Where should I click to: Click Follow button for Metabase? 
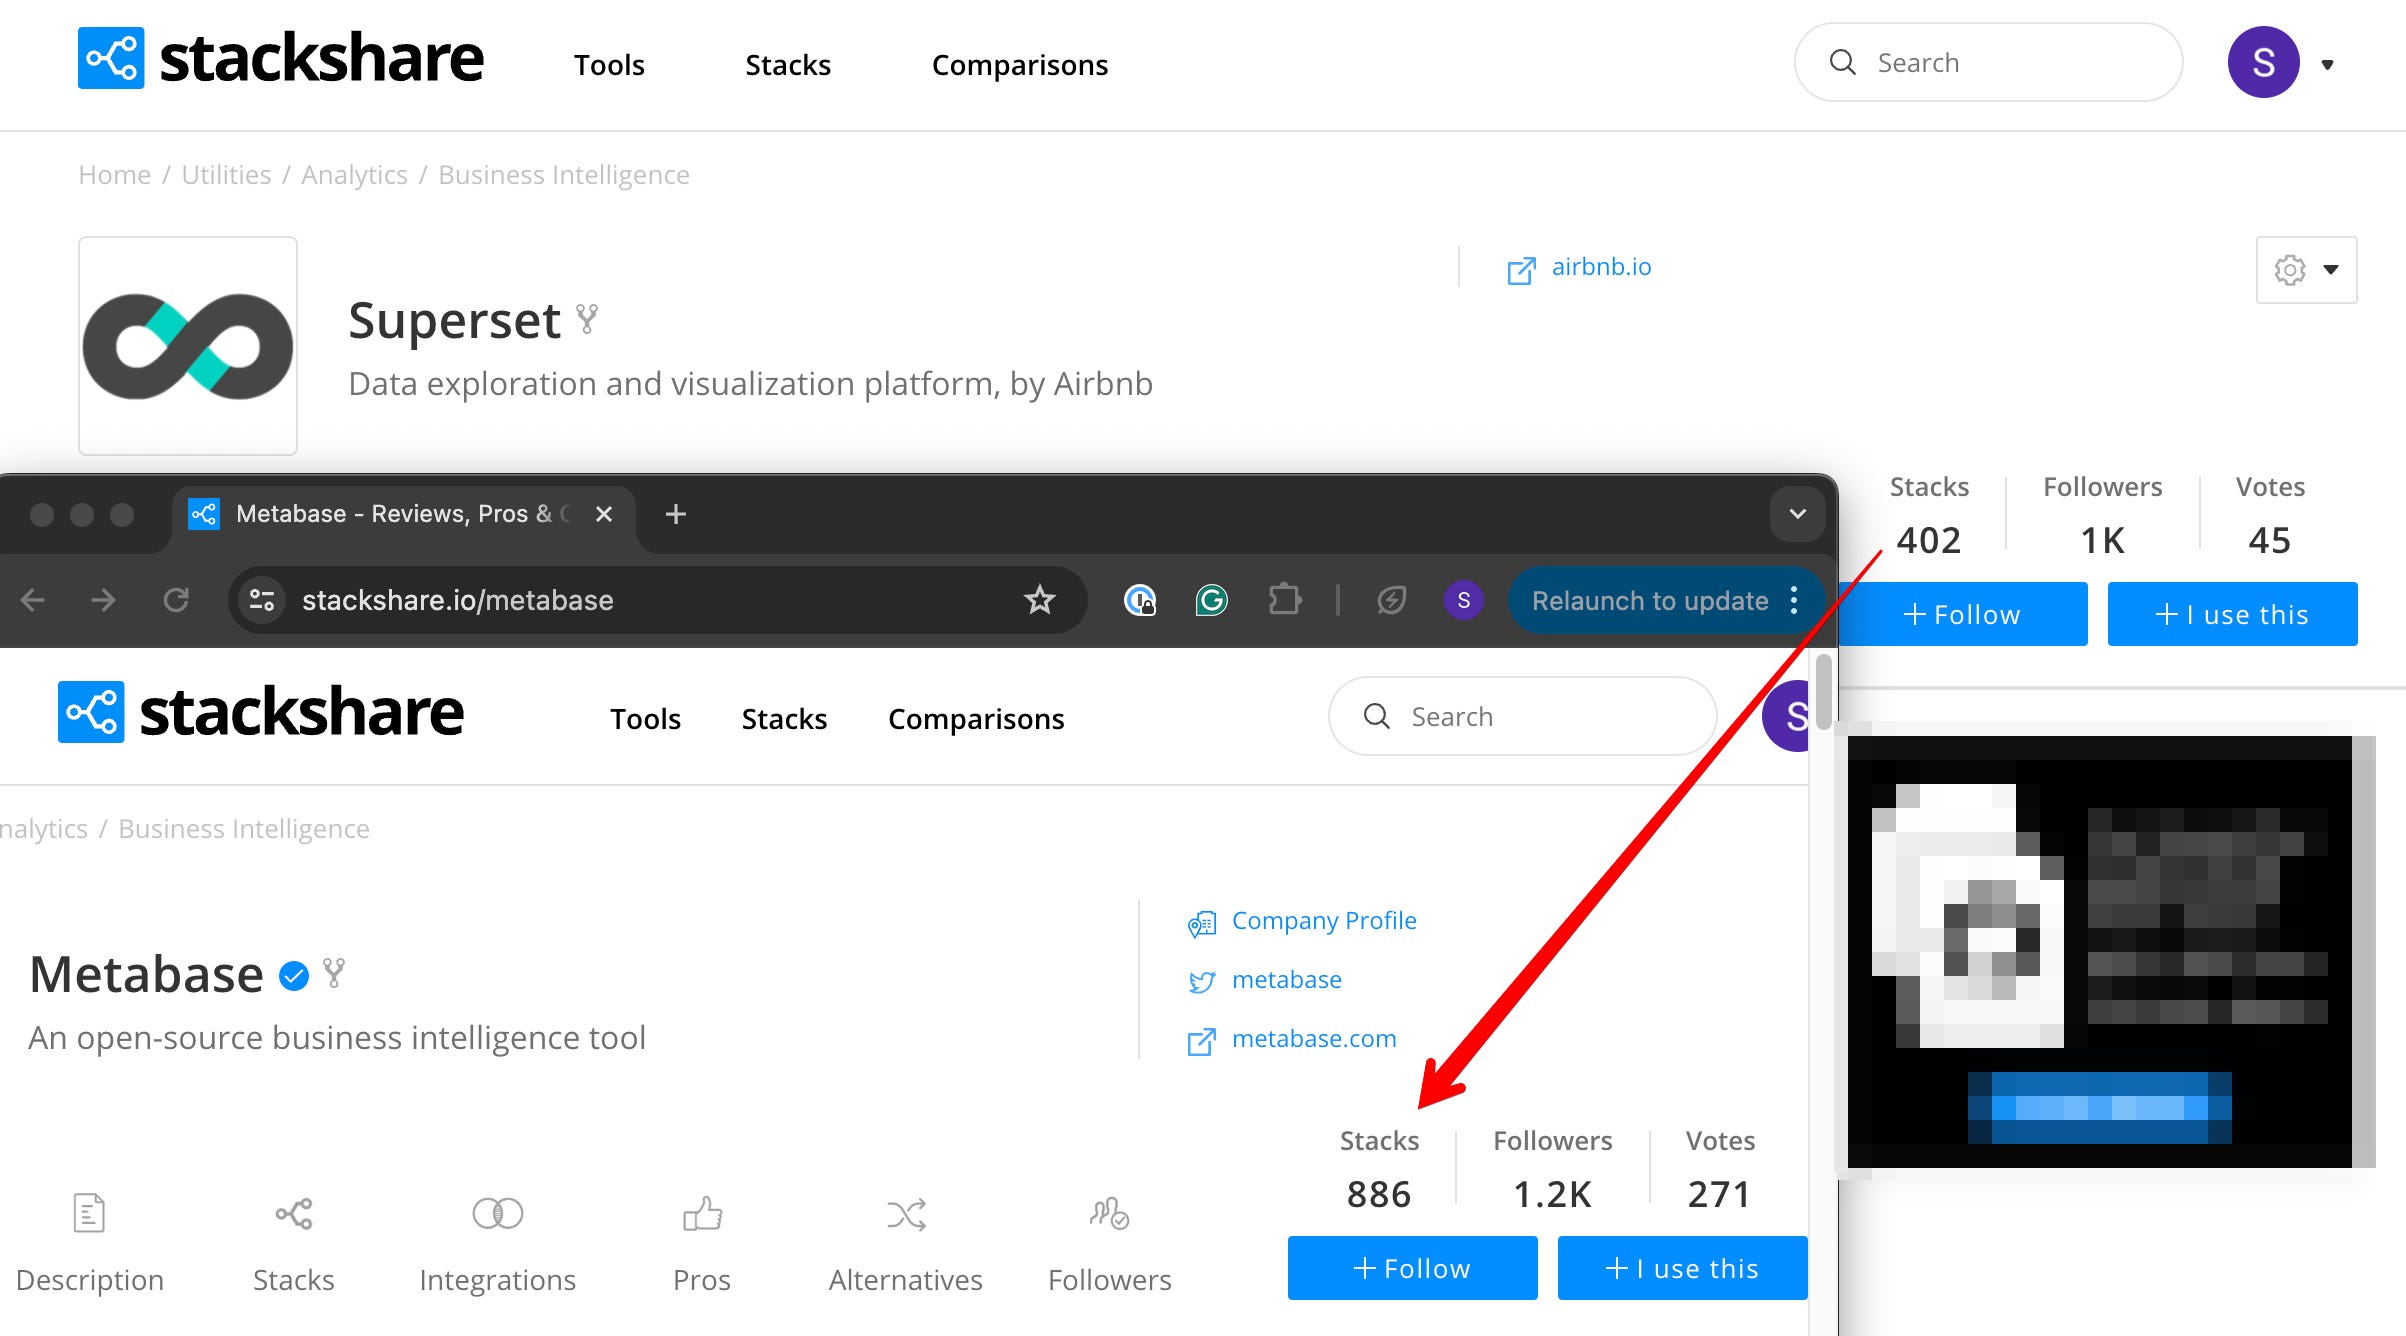[1412, 1268]
